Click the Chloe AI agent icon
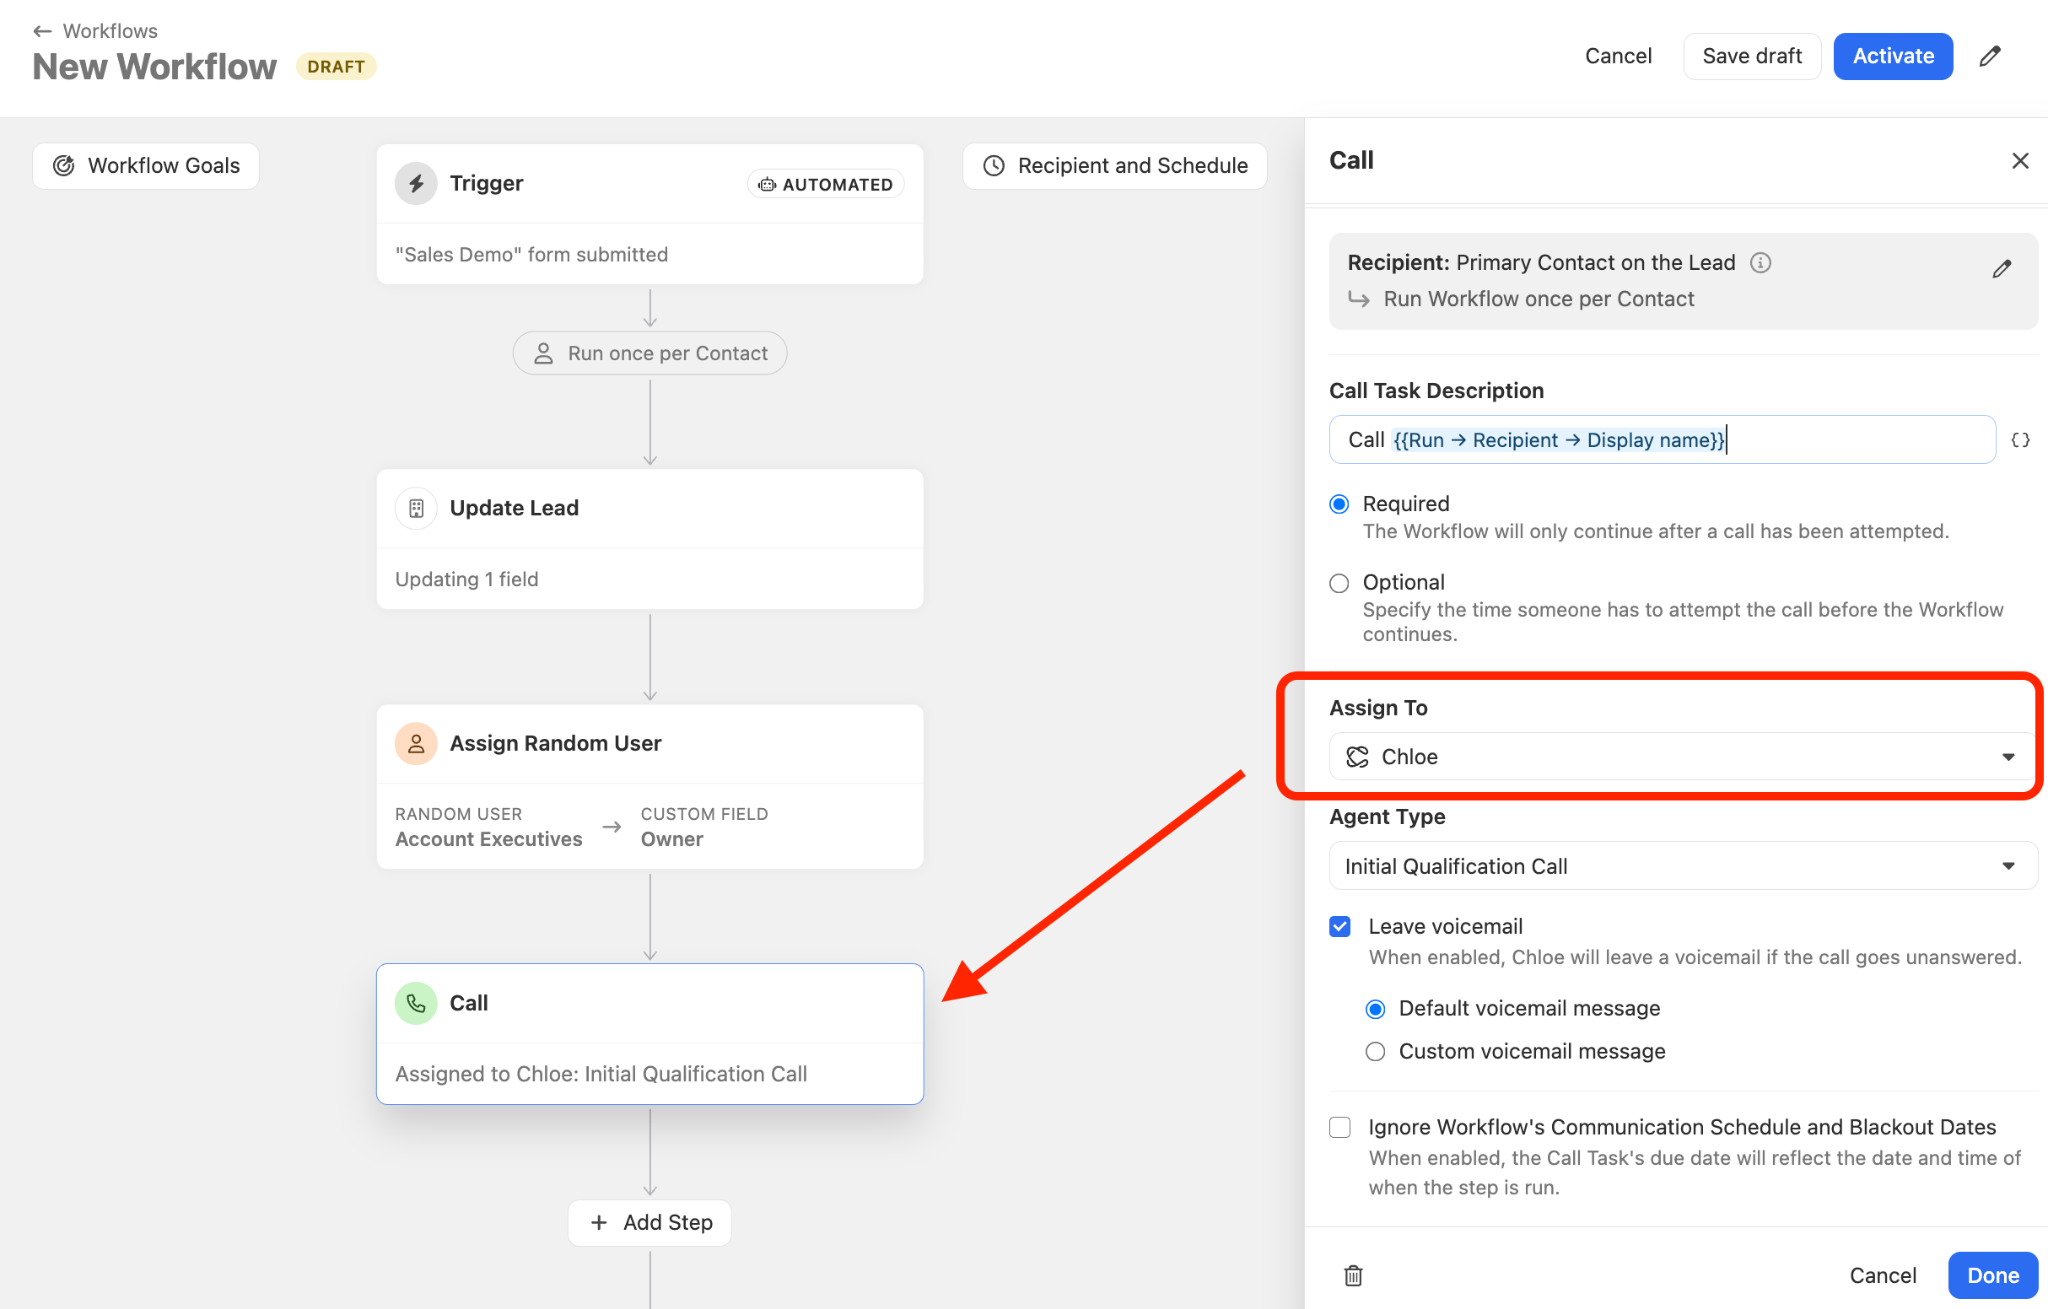 pos(1357,757)
